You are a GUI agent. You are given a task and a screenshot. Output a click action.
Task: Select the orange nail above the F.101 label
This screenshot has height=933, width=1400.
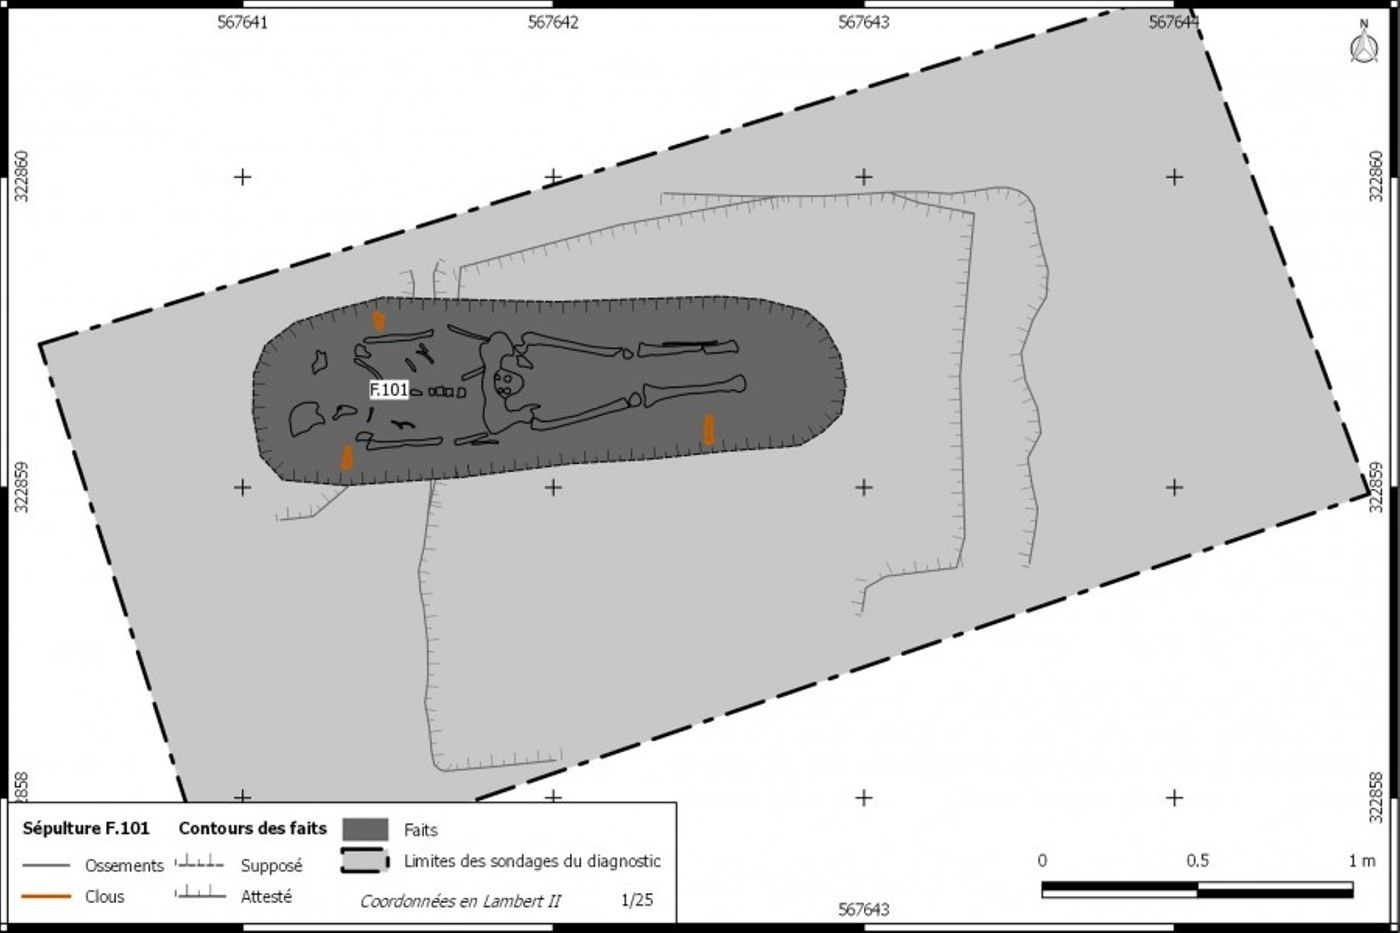click(x=379, y=320)
